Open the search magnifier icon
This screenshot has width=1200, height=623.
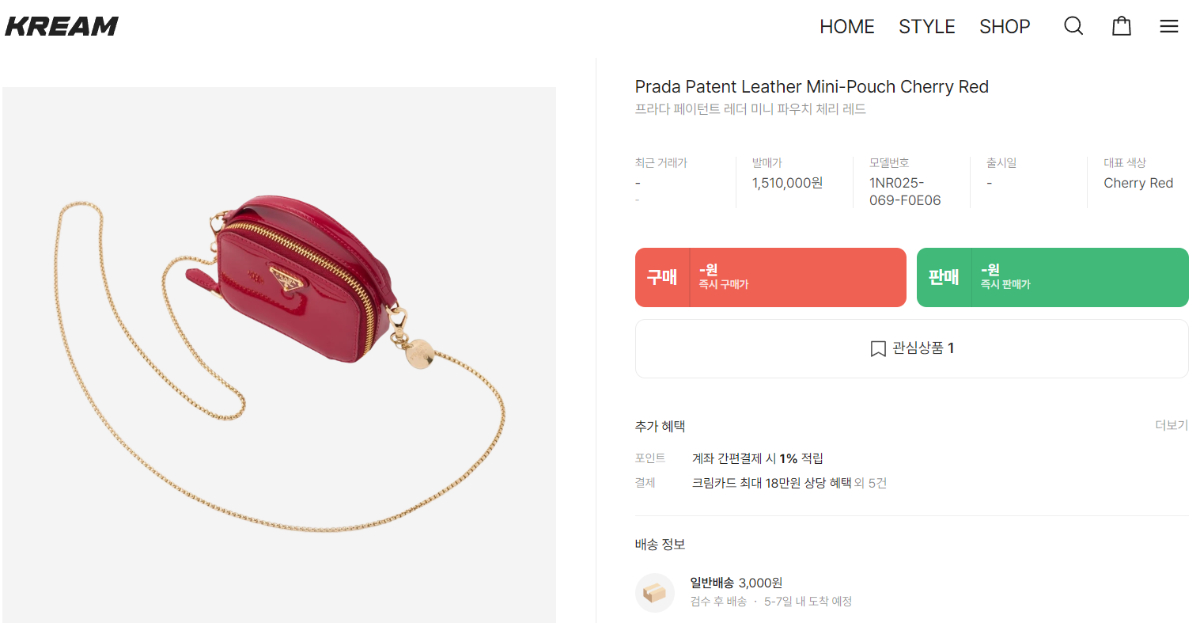pyautogui.click(x=1073, y=26)
